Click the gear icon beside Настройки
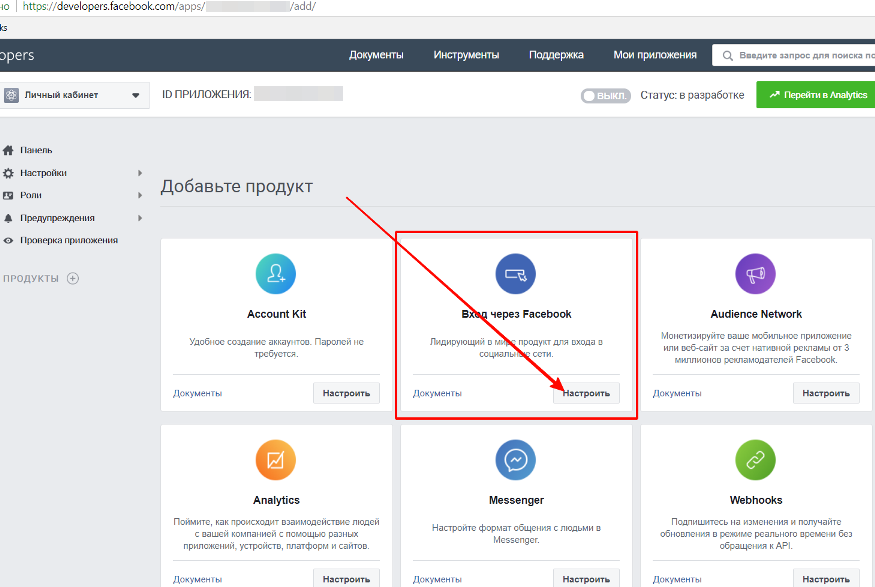 tap(8, 173)
